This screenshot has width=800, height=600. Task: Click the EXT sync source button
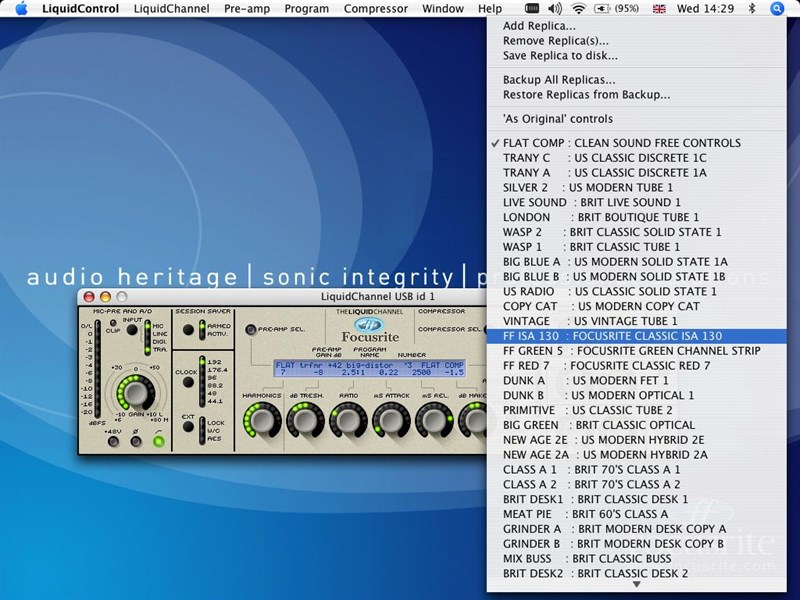[x=188, y=426]
